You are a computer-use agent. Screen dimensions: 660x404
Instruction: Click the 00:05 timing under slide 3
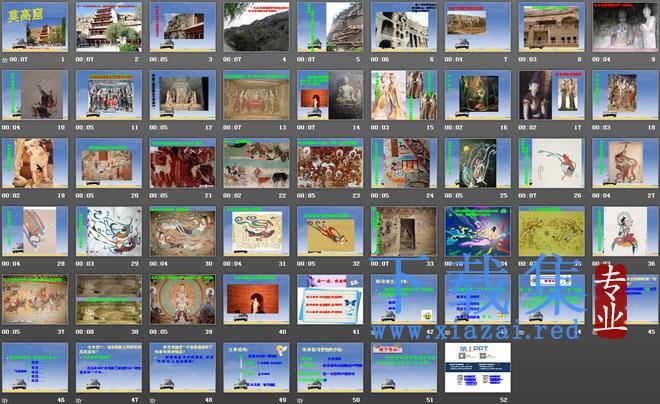pyautogui.click(x=158, y=60)
